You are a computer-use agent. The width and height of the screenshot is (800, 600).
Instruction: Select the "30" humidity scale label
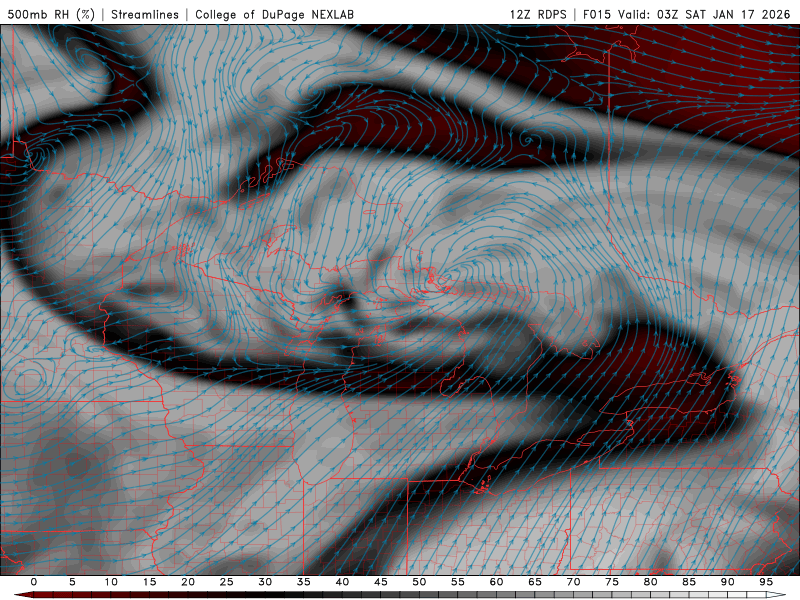click(x=265, y=582)
